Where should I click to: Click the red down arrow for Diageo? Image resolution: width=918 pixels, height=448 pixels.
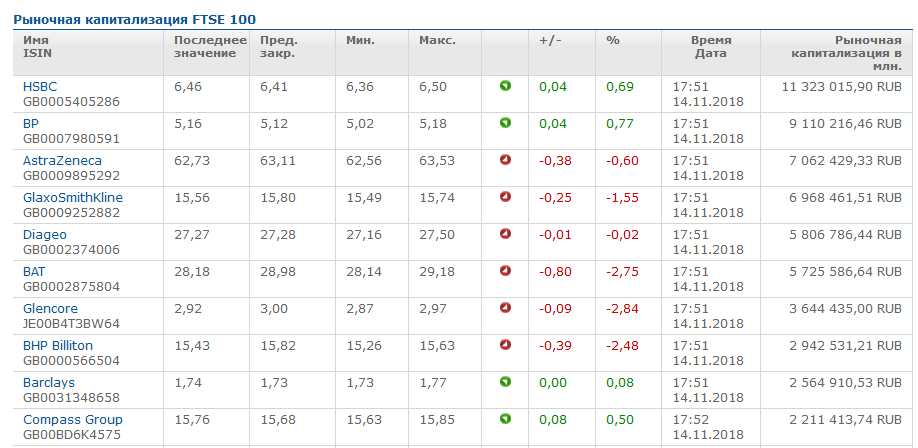pos(505,234)
